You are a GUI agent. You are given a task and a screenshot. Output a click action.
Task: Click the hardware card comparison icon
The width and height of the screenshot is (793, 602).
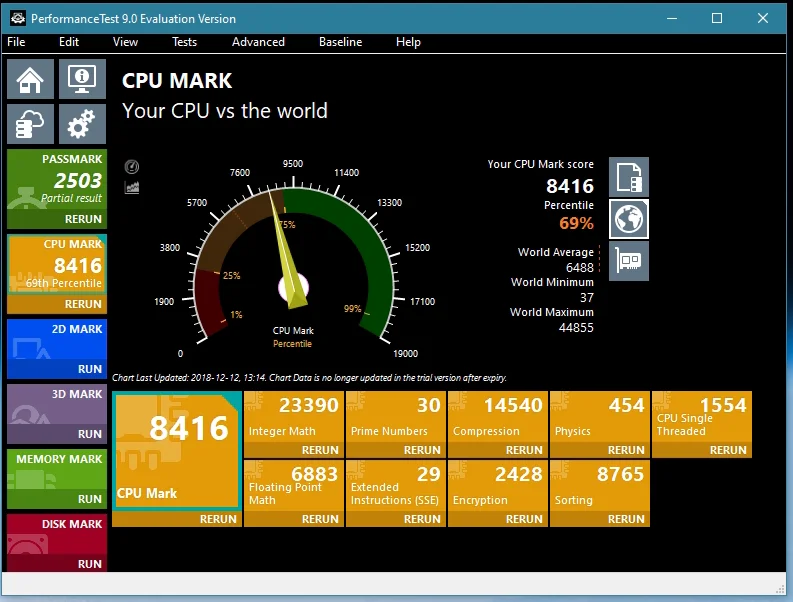629,261
